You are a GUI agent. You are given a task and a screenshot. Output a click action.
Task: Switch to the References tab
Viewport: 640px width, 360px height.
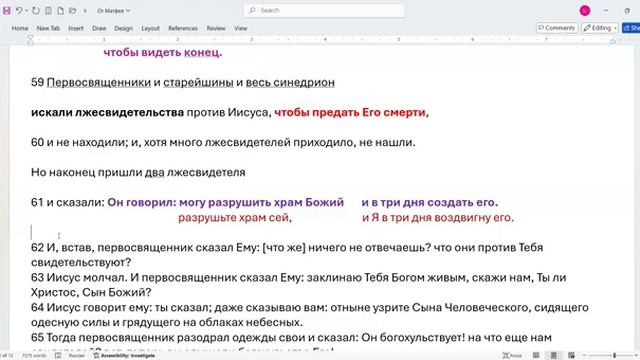click(x=183, y=28)
